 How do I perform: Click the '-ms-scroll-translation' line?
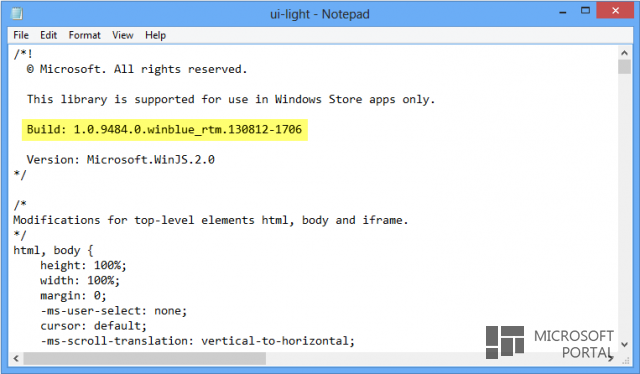(x=198, y=341)
